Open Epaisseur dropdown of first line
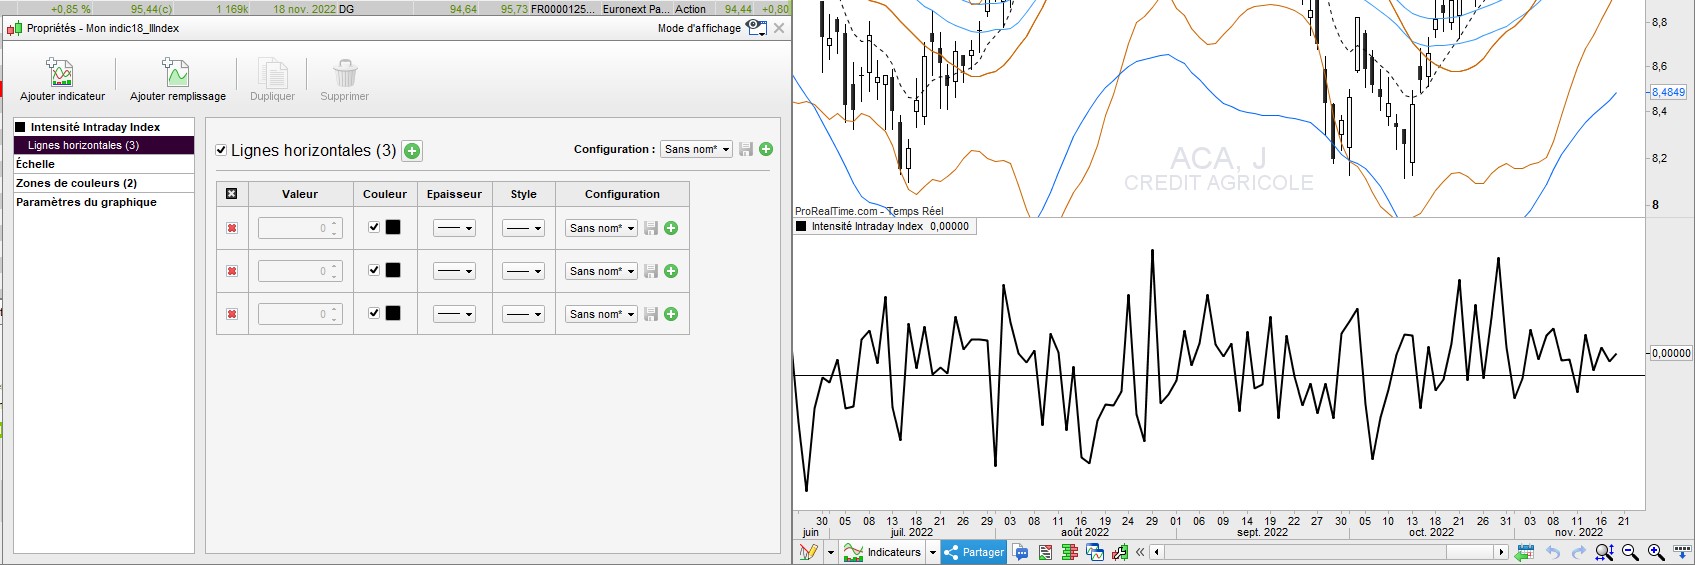Screen dimensions: 1695x565 point(454,228)
